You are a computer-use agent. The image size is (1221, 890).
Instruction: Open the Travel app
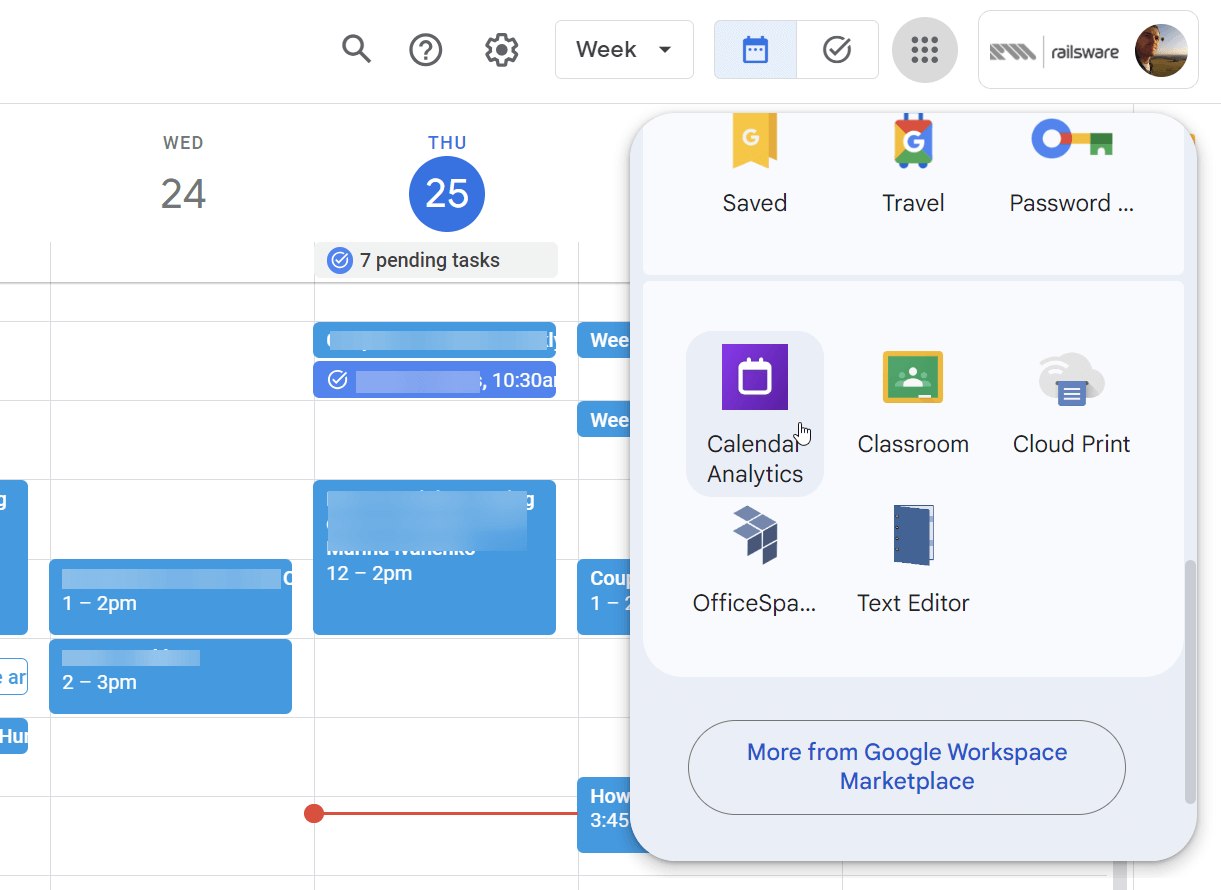pyautogui.click(x=913, y=166)
